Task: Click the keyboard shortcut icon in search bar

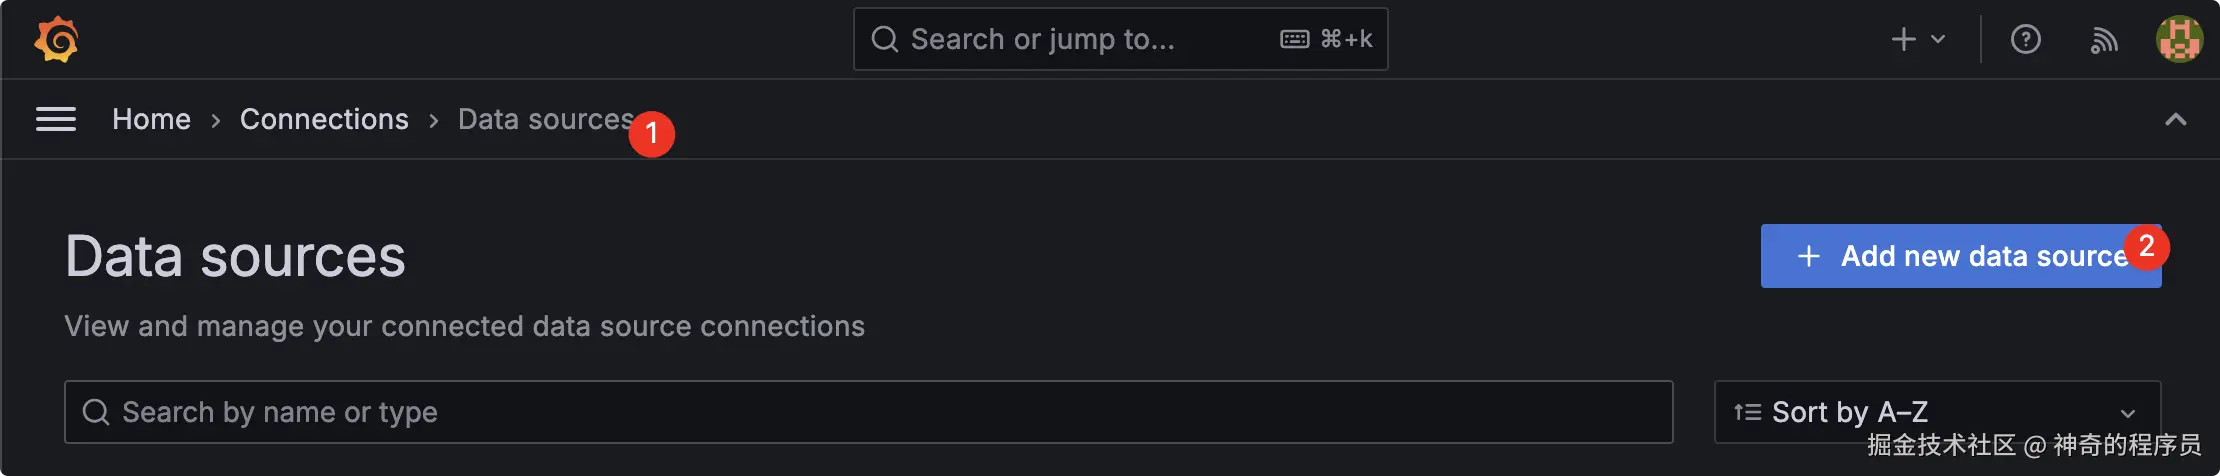Action: click(x=1295, y=40)
